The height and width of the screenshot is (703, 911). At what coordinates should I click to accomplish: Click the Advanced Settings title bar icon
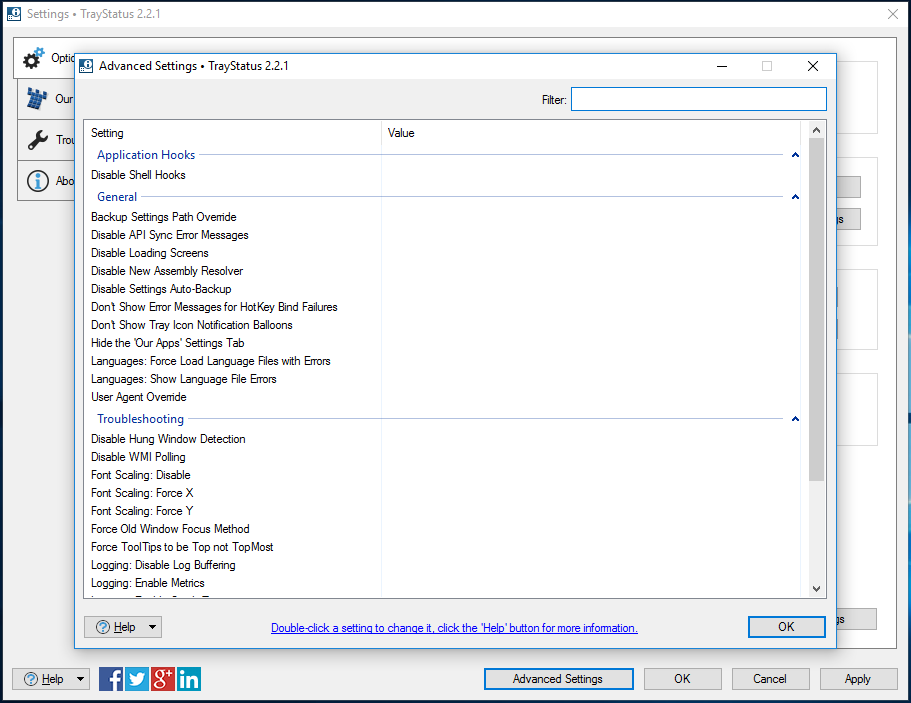pyautogui.click(x=86, y=66)
